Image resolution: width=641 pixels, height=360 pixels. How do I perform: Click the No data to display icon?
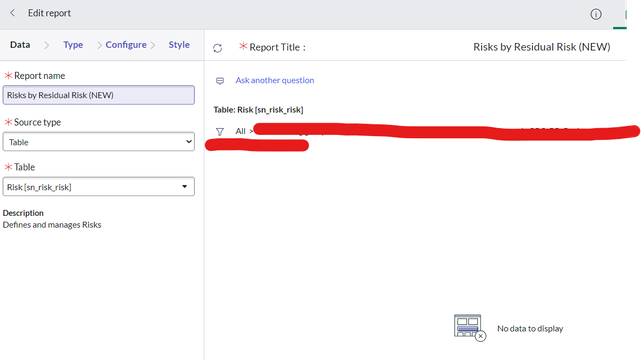tap(469, 327)
